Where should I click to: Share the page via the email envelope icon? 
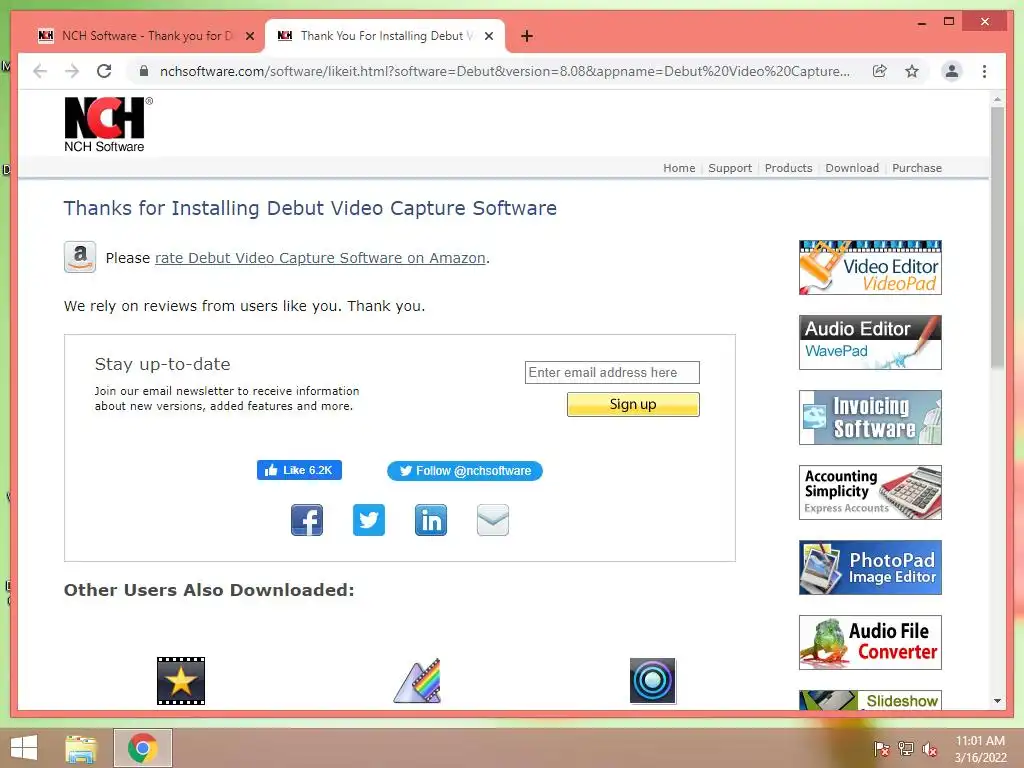[493, 520]
